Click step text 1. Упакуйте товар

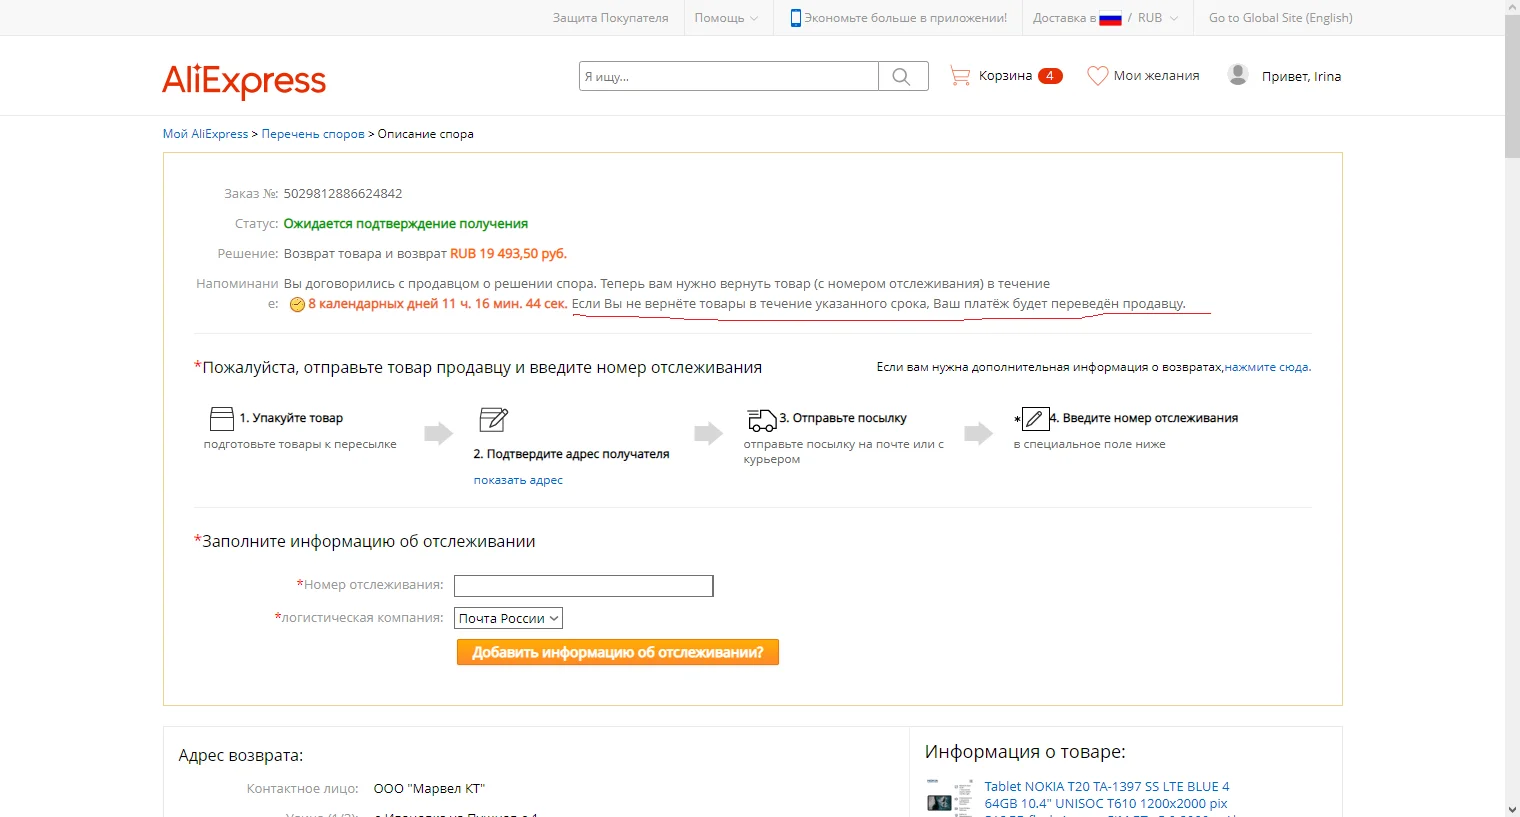point(291,418)
